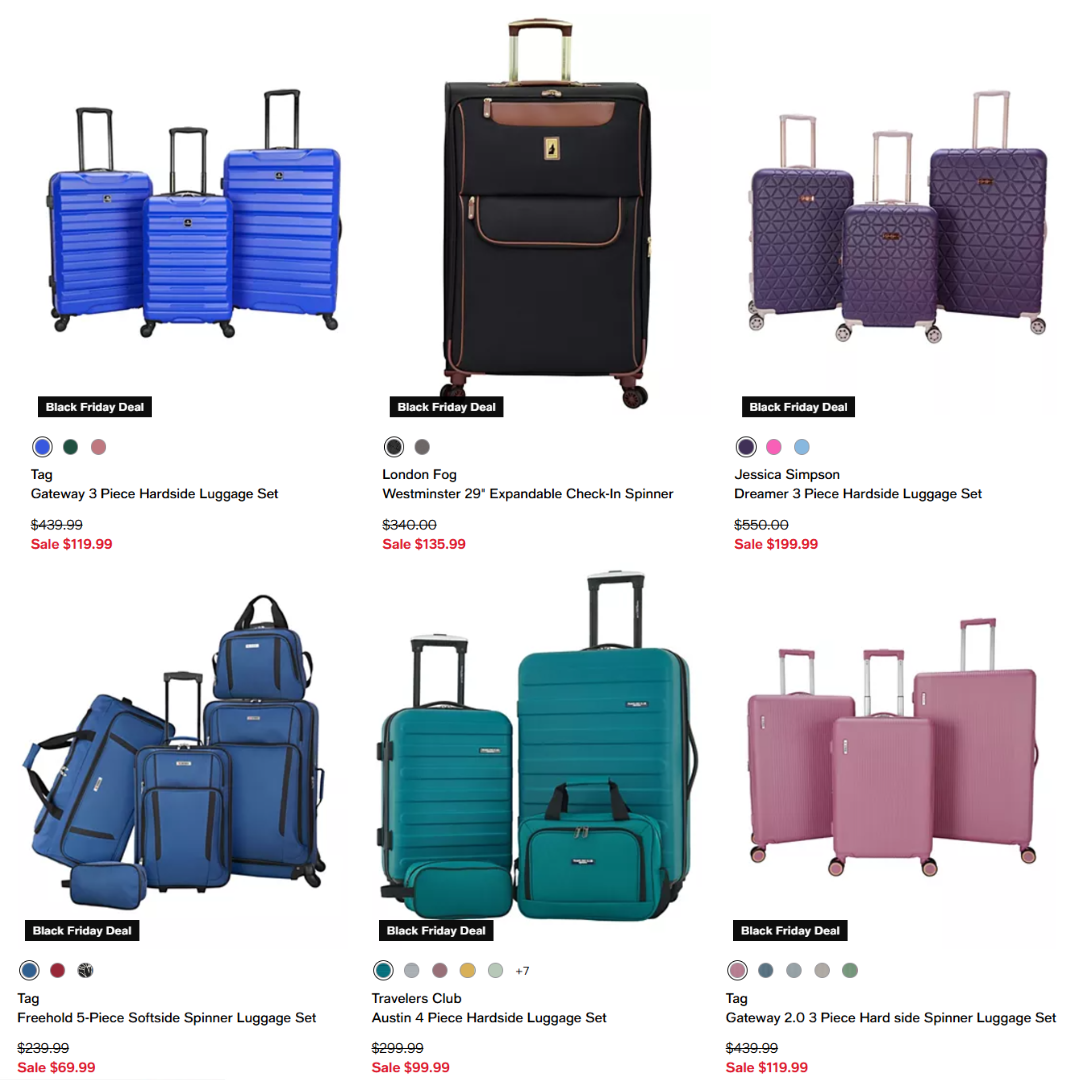View the black London Fog suitcase image
This screenshot has height=1080, width=1080.
pos(546,214)
